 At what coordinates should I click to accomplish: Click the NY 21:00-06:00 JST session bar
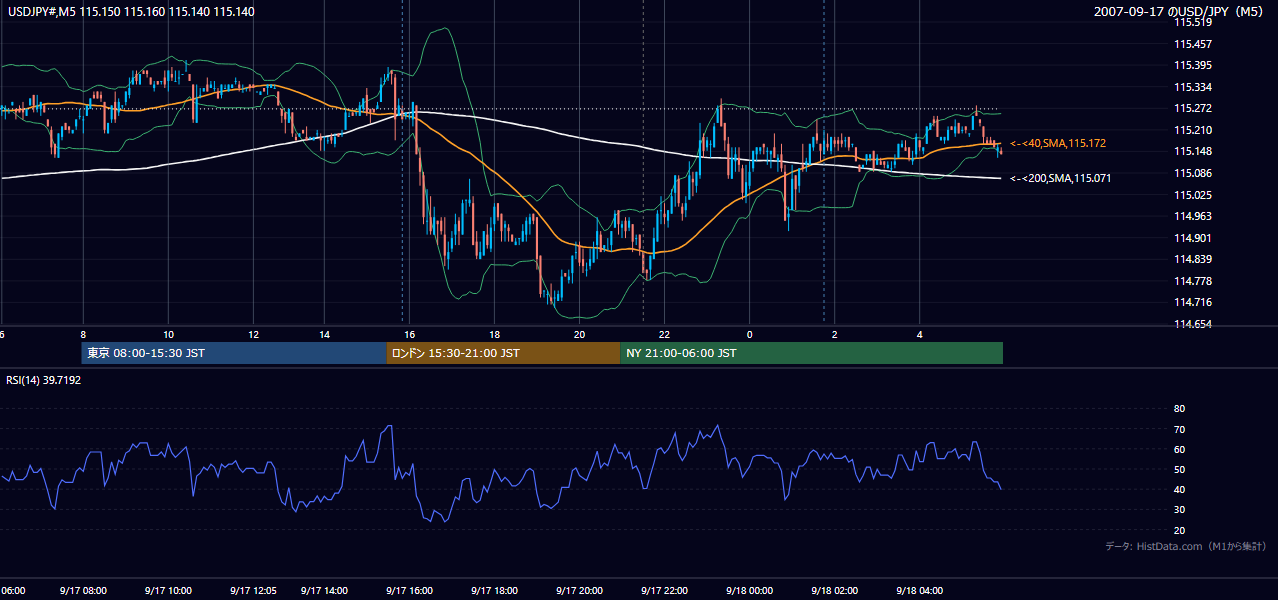(811, 353)
